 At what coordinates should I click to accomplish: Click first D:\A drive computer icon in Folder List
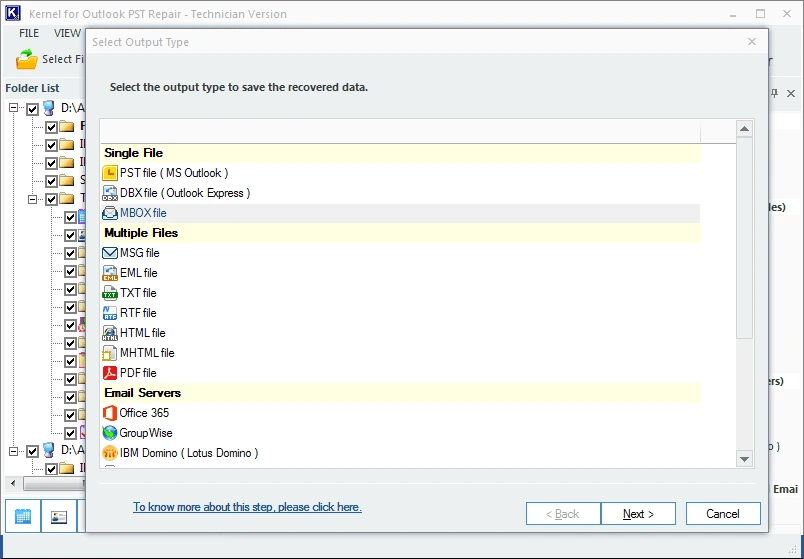click(x=49, y=108)
